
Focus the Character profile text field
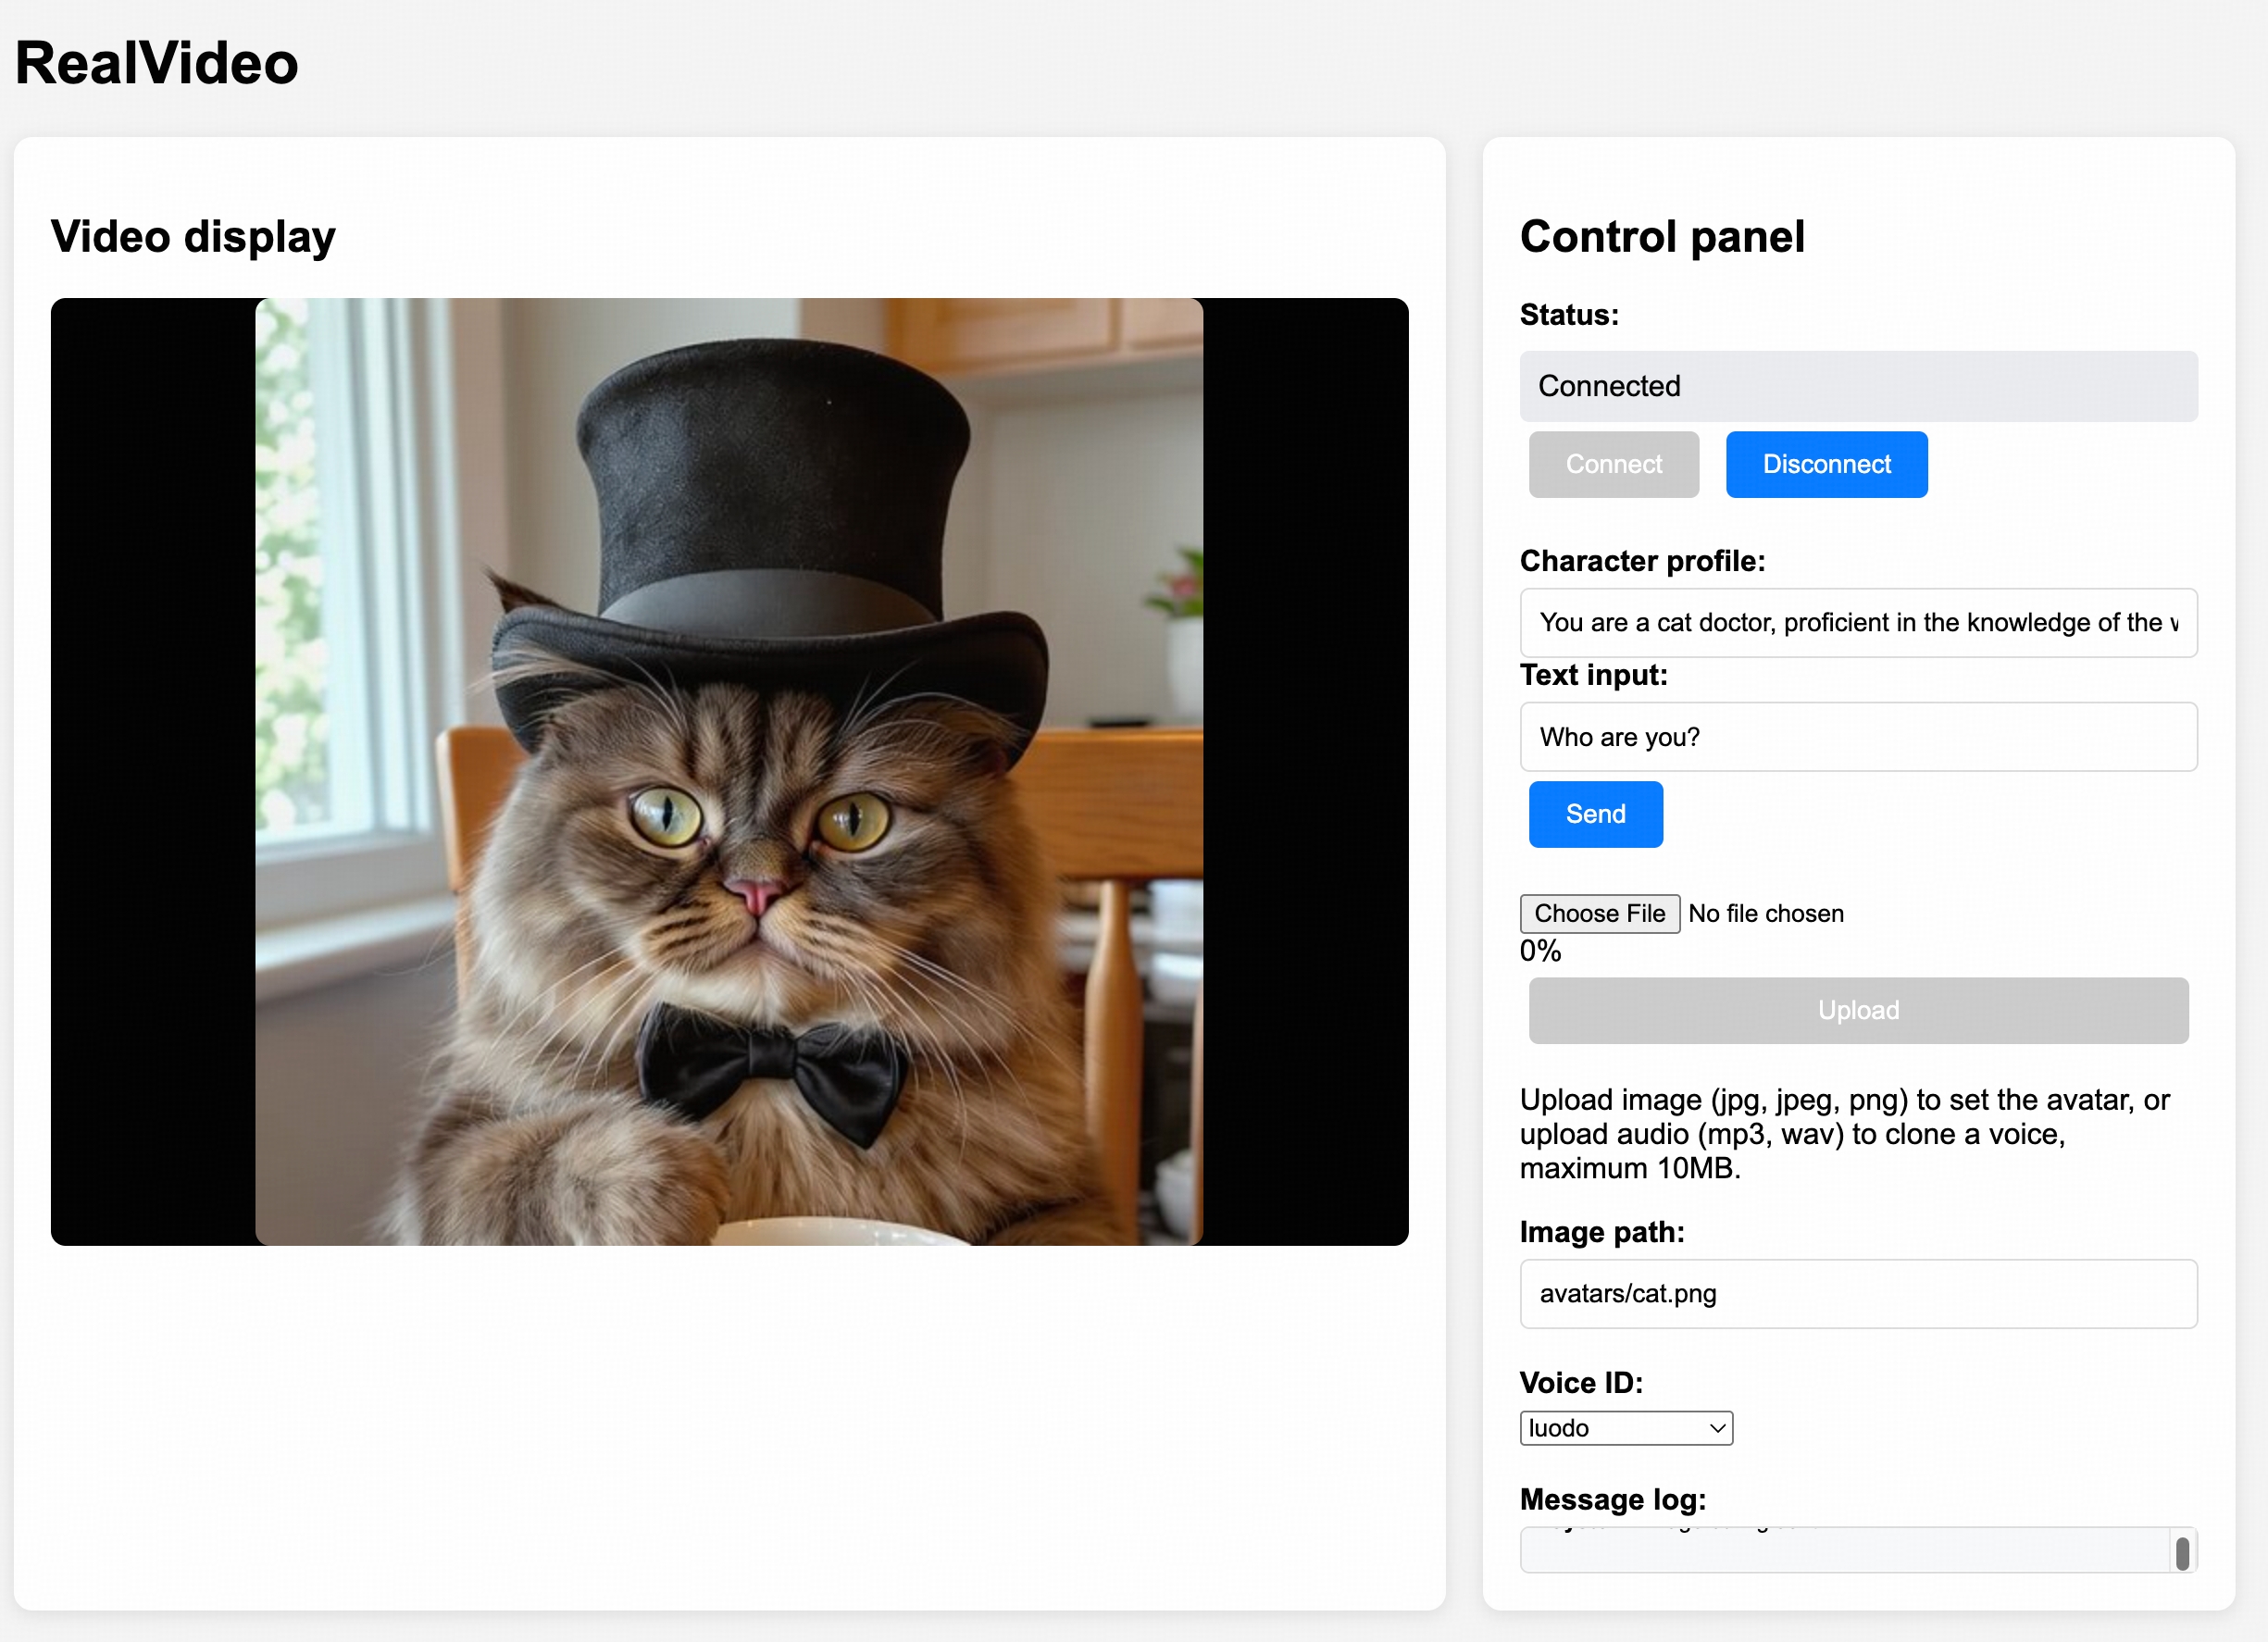pos(1857,623)
